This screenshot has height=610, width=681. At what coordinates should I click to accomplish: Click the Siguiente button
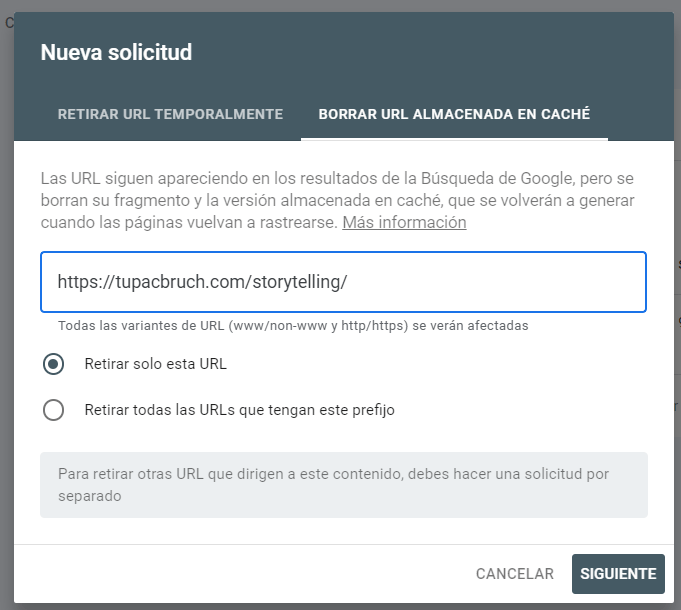point(617,574)
